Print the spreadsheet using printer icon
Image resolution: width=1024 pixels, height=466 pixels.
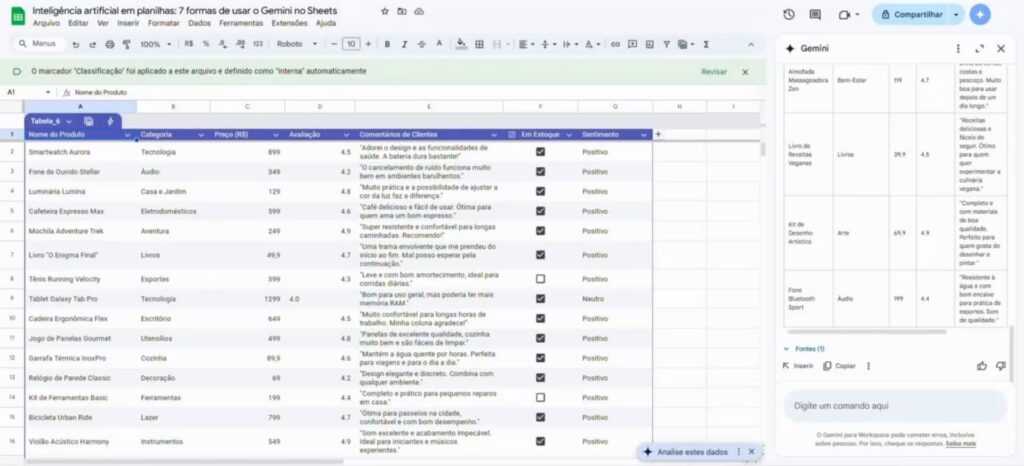pos(110,44)
